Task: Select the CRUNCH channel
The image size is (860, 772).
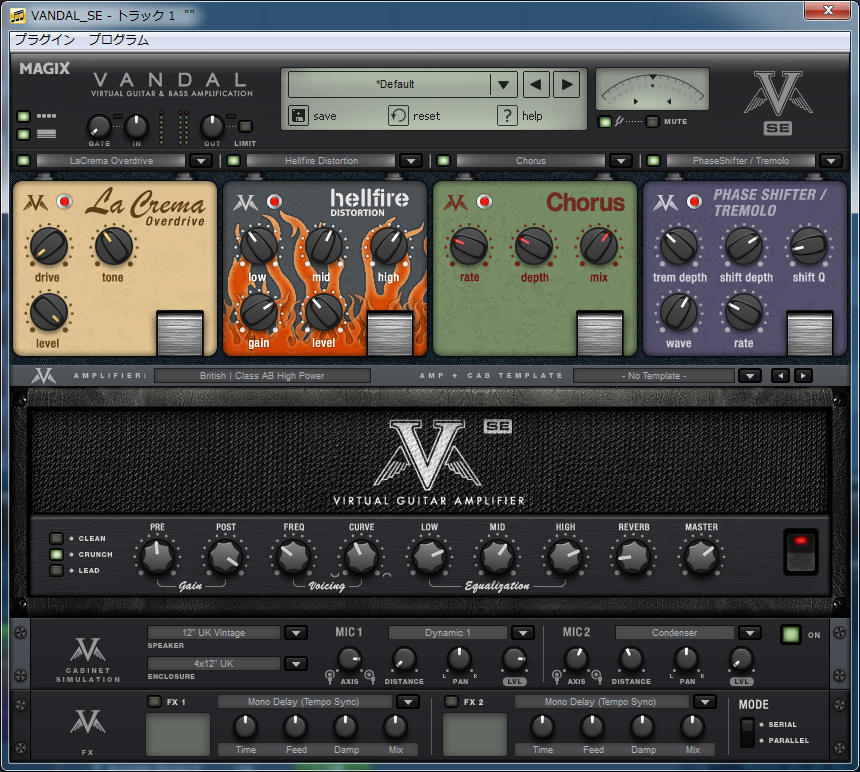Action: (x=56, y=554)
